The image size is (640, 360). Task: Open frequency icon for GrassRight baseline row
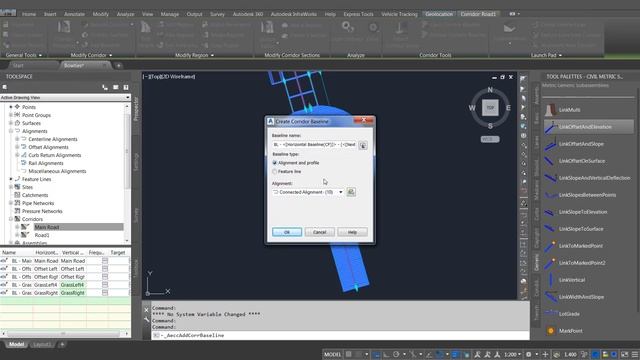[x=105, y=293]
